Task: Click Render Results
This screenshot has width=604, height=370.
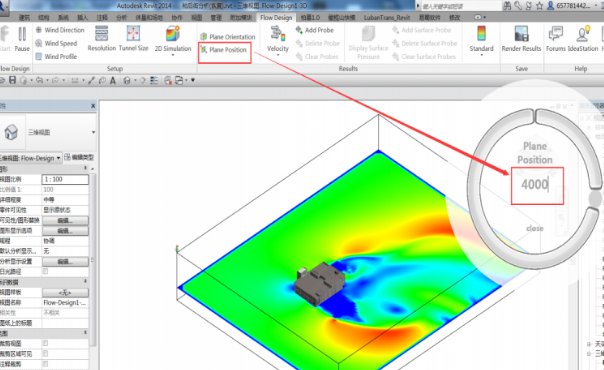Action: [x=521, y=39]
